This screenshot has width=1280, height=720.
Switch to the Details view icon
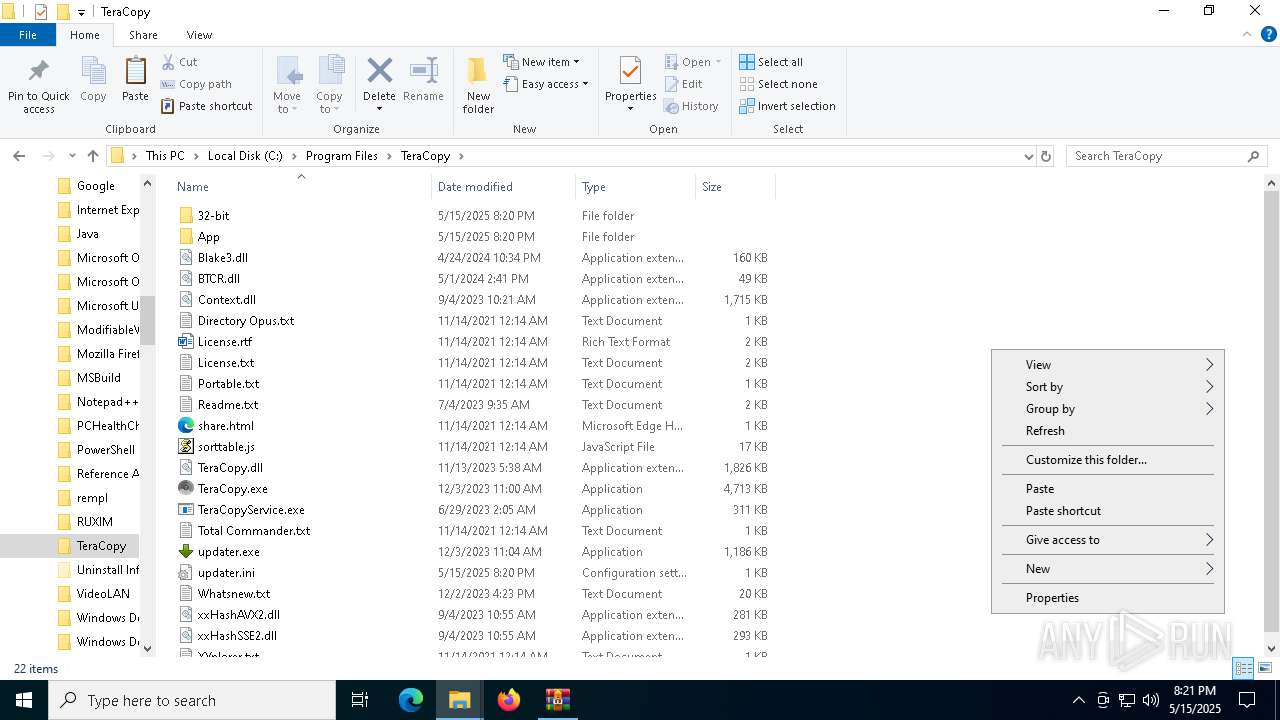1244,668
